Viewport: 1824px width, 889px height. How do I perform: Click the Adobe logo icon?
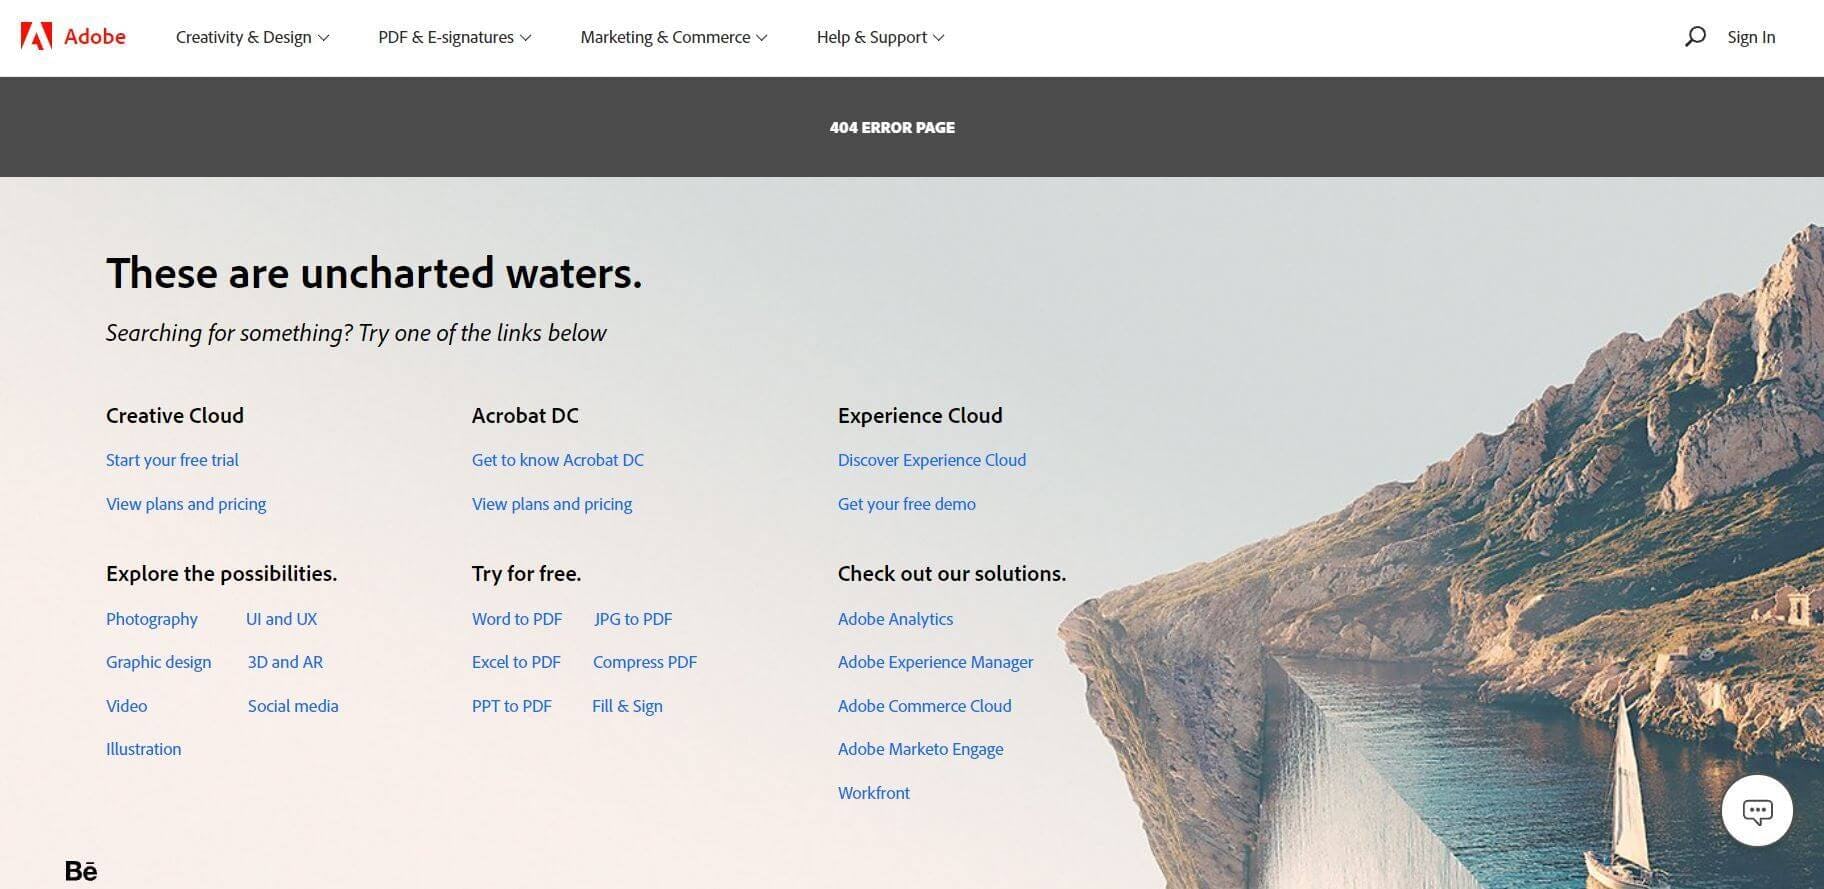[x=37, y=37]
